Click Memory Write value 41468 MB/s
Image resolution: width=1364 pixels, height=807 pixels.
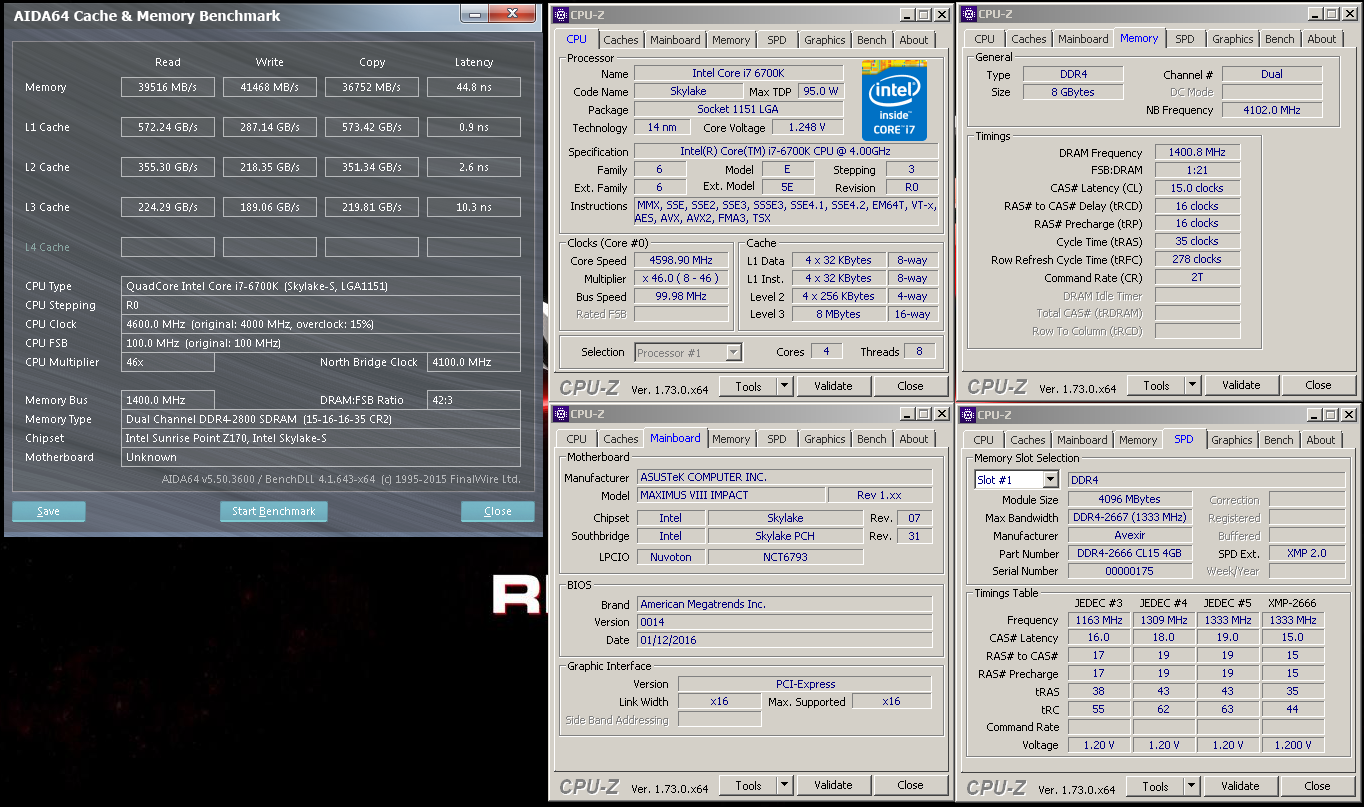point(270,87)
